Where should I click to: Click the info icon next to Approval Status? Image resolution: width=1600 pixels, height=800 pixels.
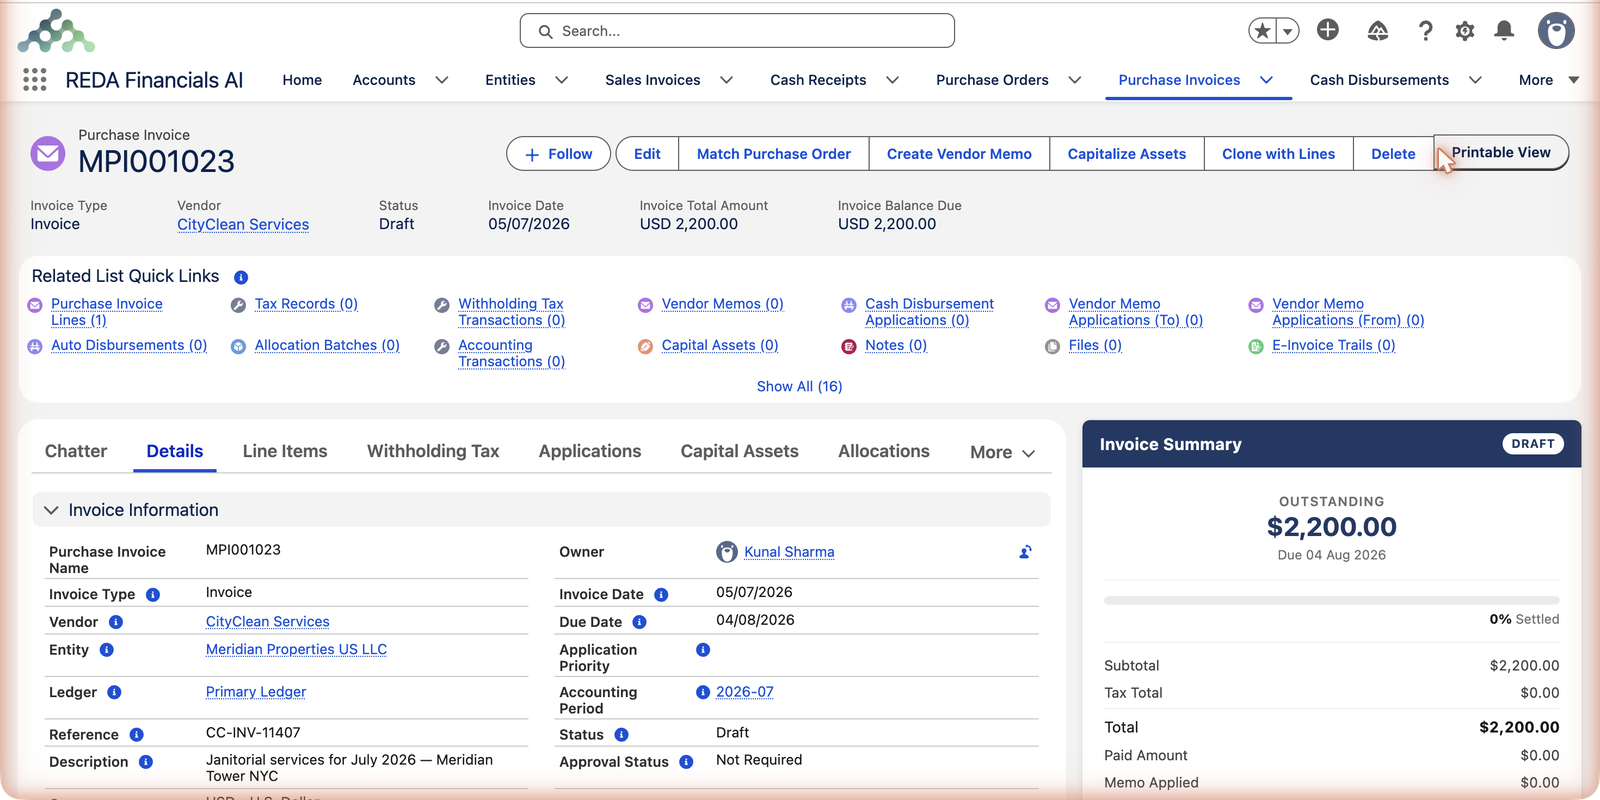686,762
